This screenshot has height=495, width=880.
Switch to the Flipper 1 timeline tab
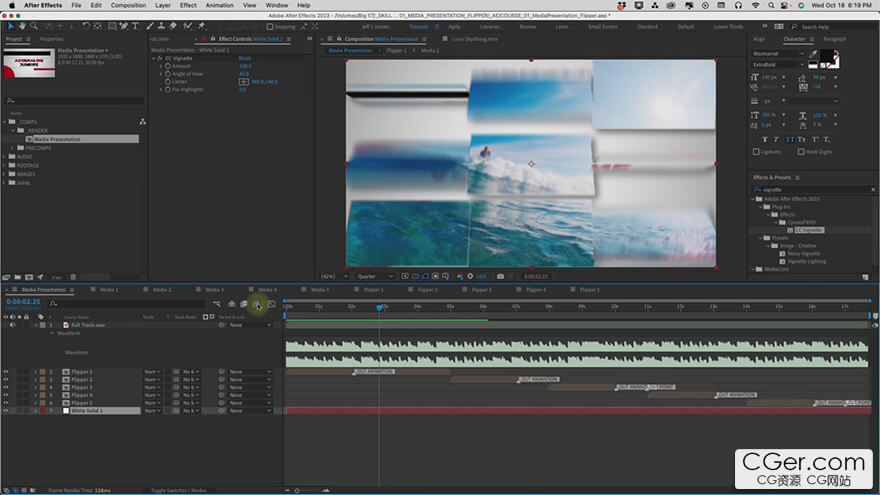click(373, 290)
